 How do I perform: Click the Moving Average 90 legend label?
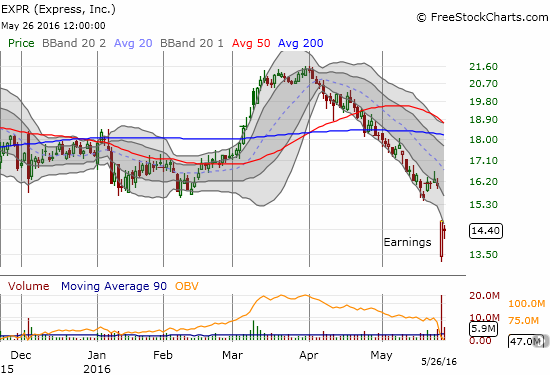point(114,286)
